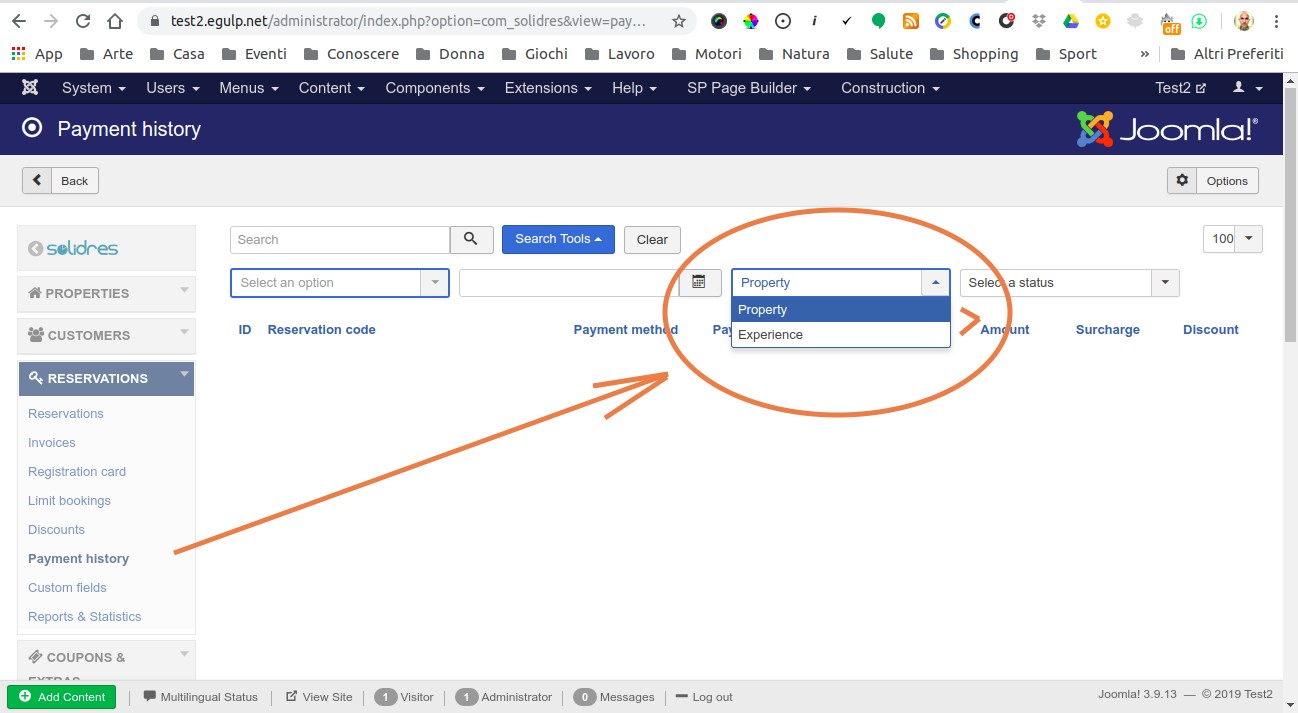Go to browser home page icon
Image resolution: width=1298 pixels, height=713 pixels.
[115, 21]
